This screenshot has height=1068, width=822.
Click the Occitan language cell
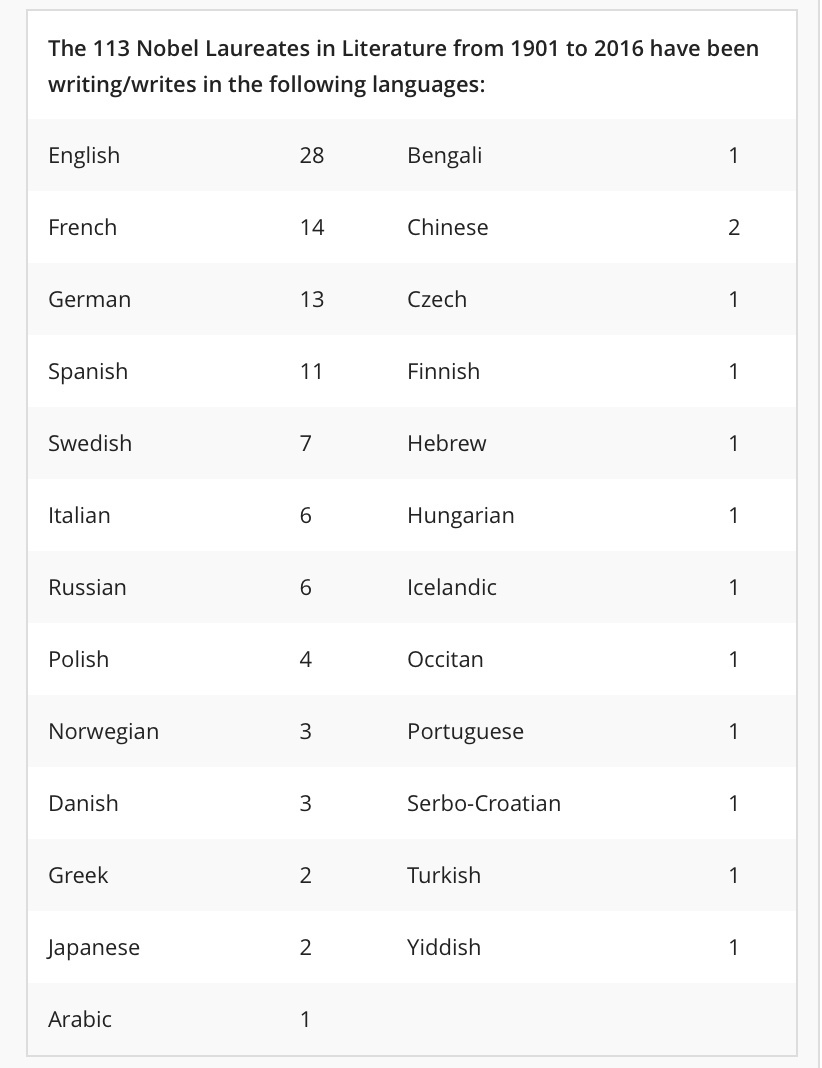(445, 659)
